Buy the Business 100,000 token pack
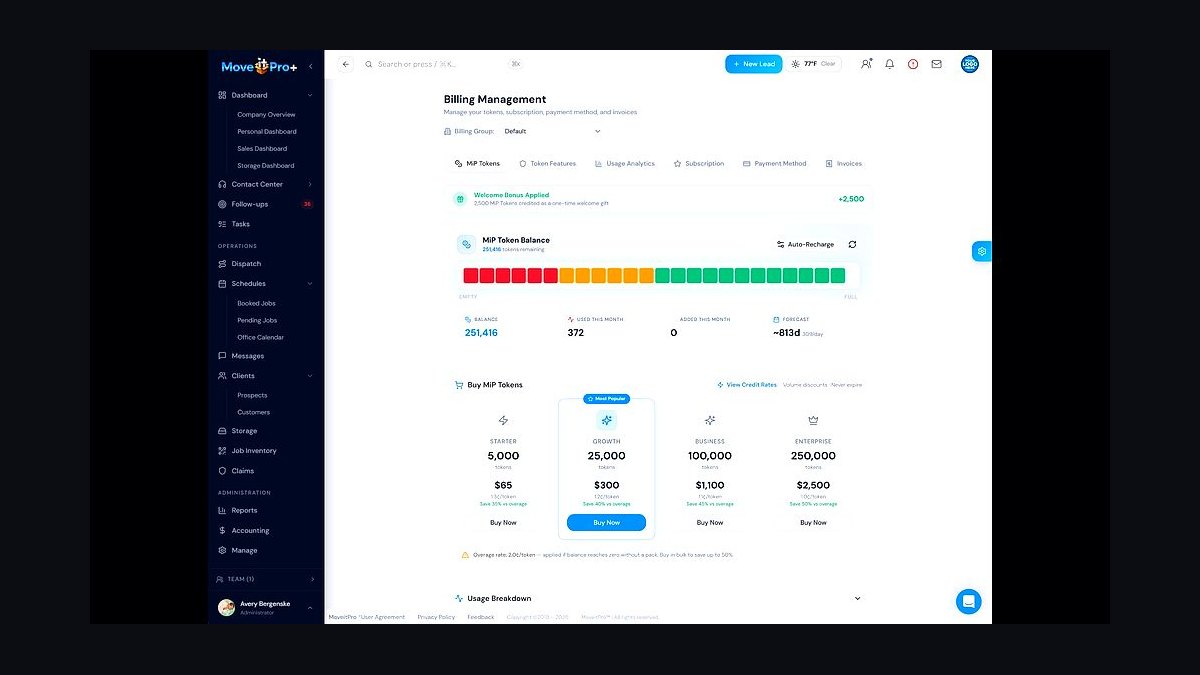 click(710, 523)
